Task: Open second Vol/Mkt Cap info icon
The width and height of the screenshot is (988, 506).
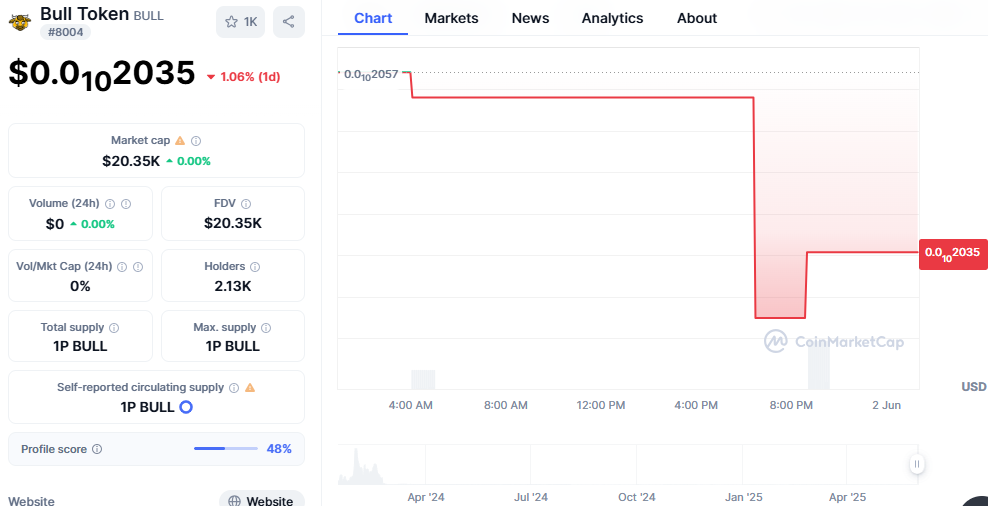Action: (138, 267)
